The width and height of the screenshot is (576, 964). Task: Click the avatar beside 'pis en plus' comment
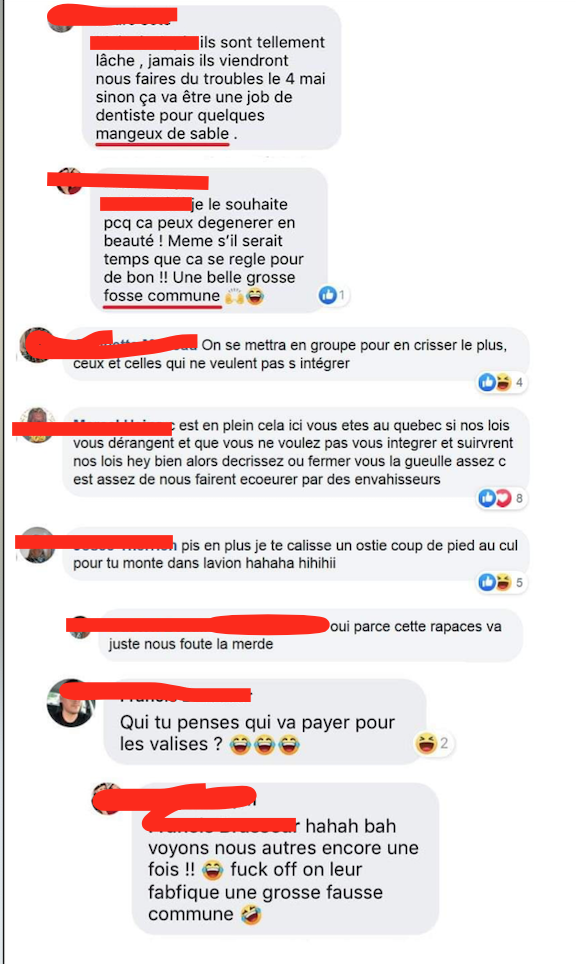[36, 545]
